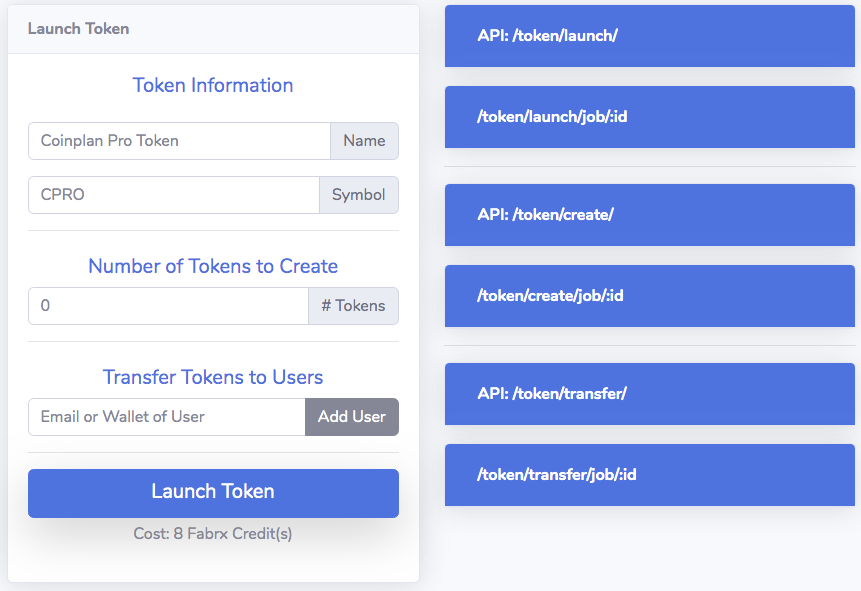This screenshot has width=861, height=591.
Task: Expand the API: /token/launch/ panel
Action: [x=649, y=36]
